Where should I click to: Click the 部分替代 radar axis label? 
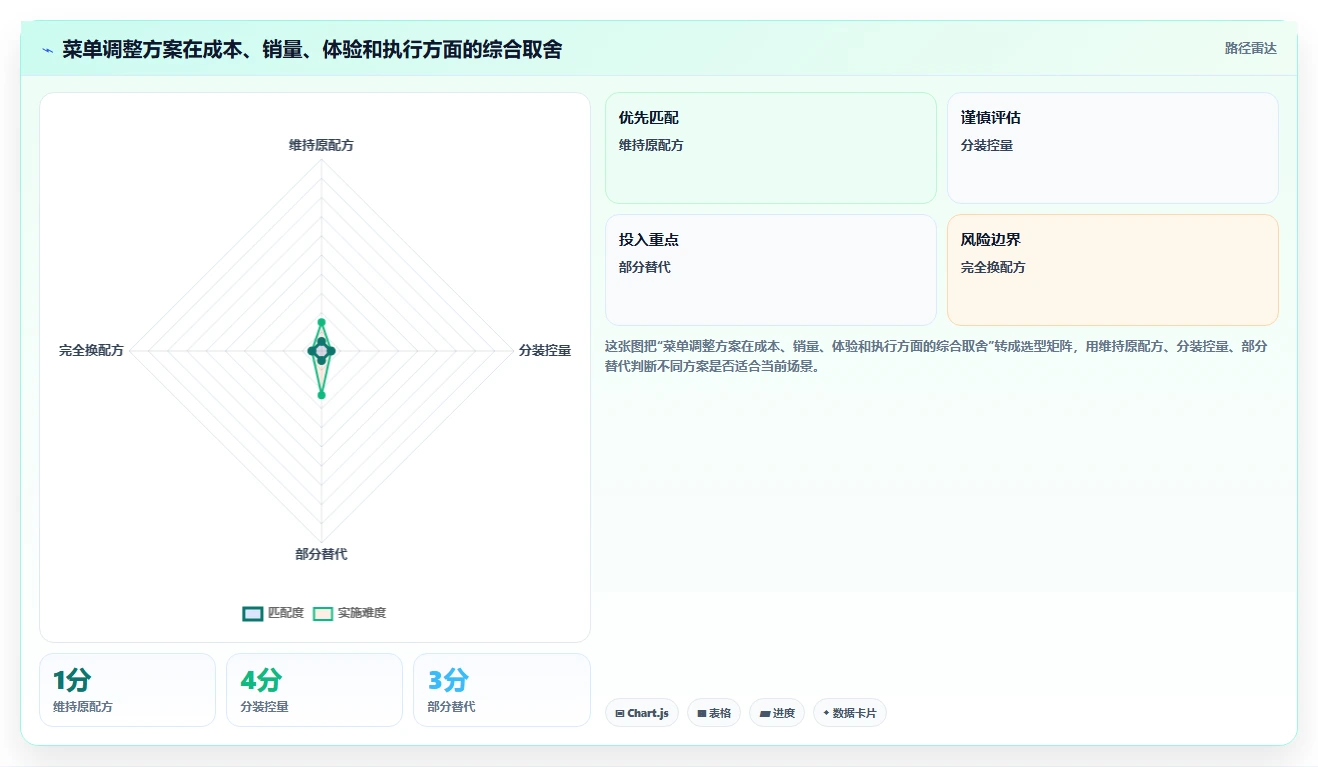pyautogui.click(x=321, y=554)
